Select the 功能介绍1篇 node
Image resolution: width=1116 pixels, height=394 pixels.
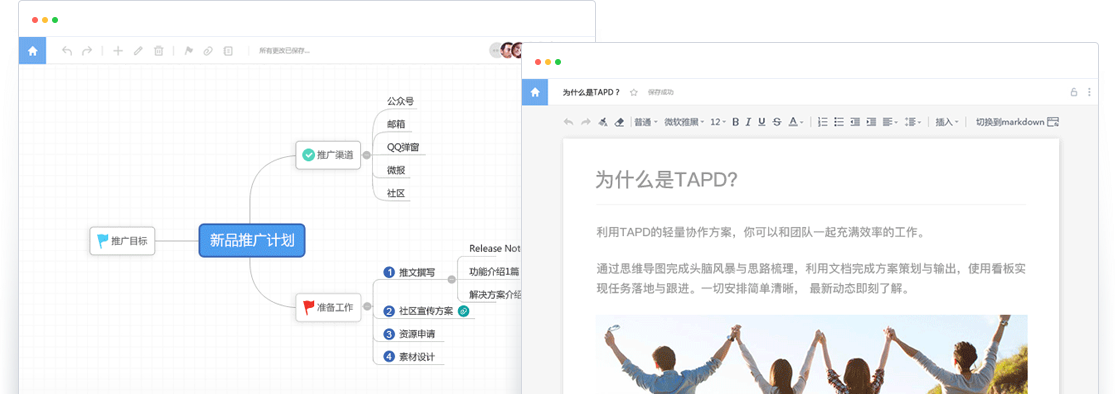coord(494,271)
